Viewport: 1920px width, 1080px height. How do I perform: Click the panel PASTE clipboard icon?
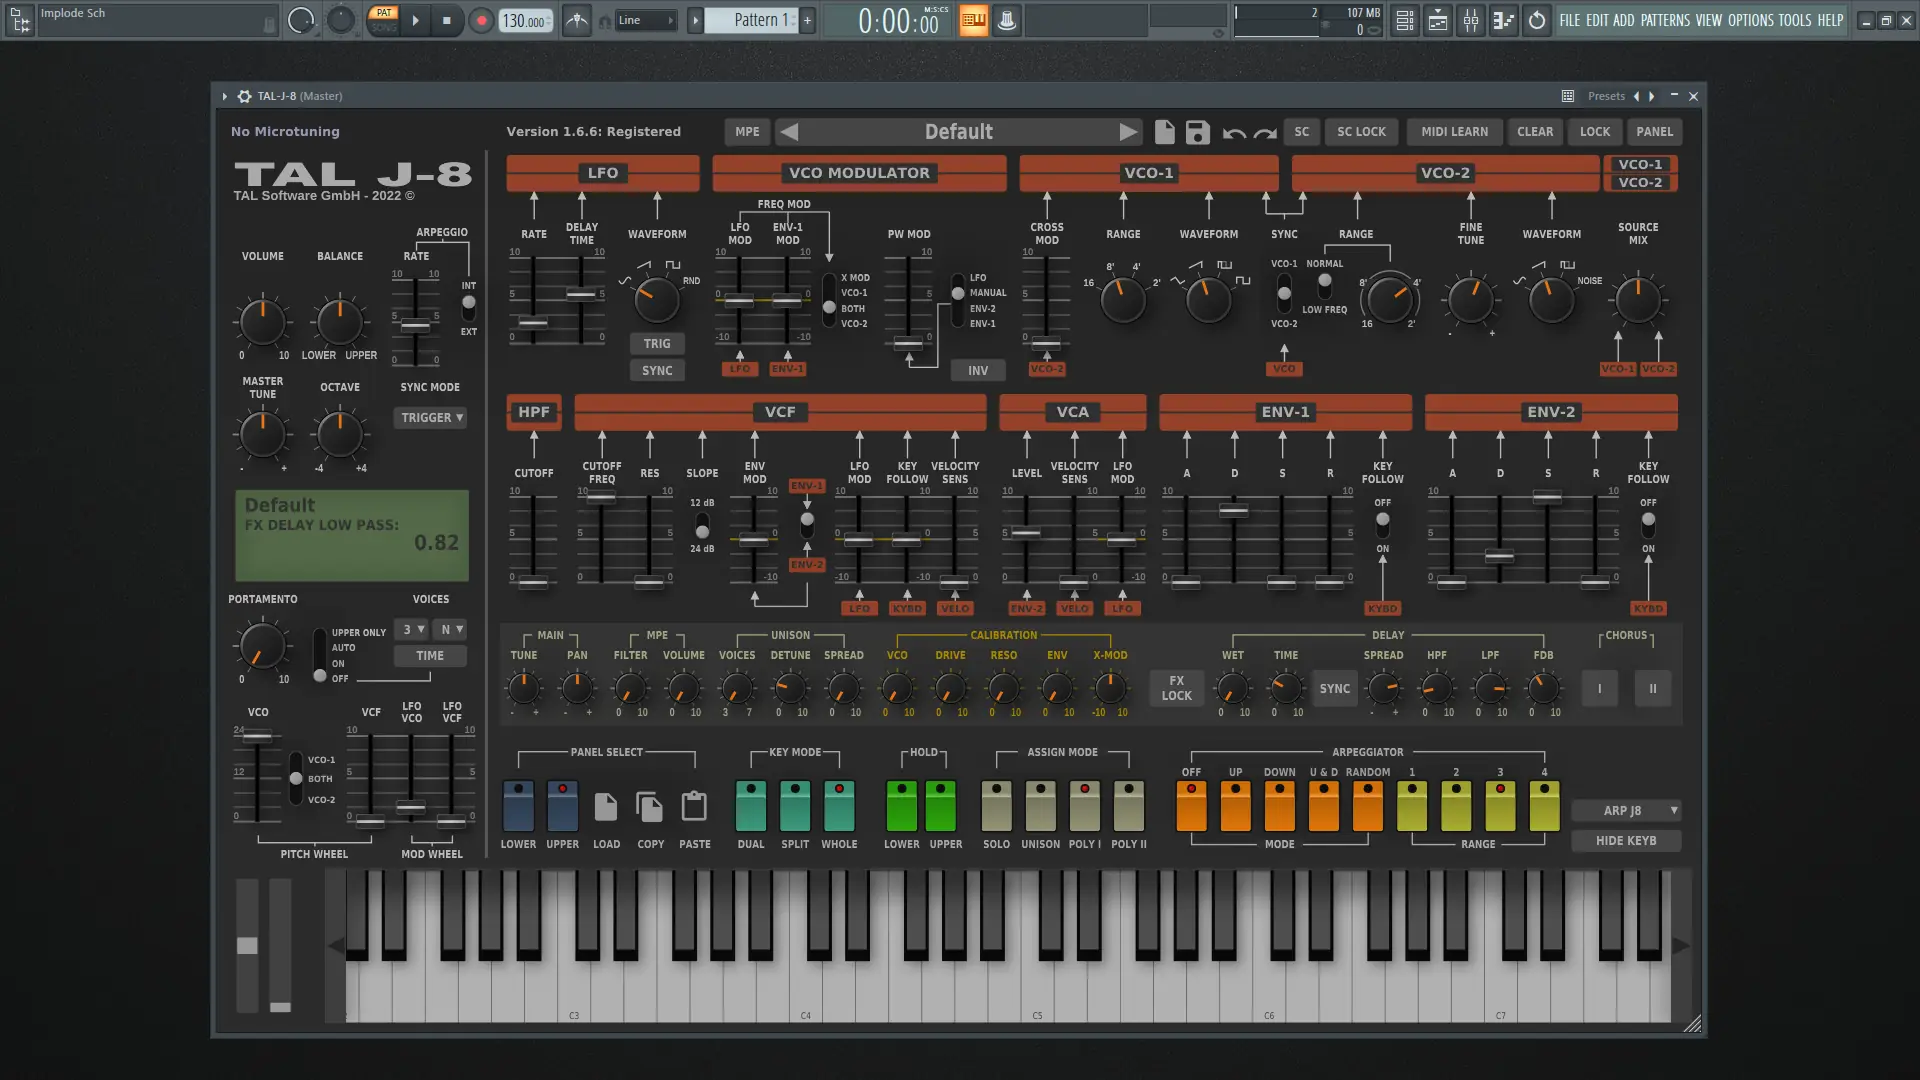tap(694, 806)
